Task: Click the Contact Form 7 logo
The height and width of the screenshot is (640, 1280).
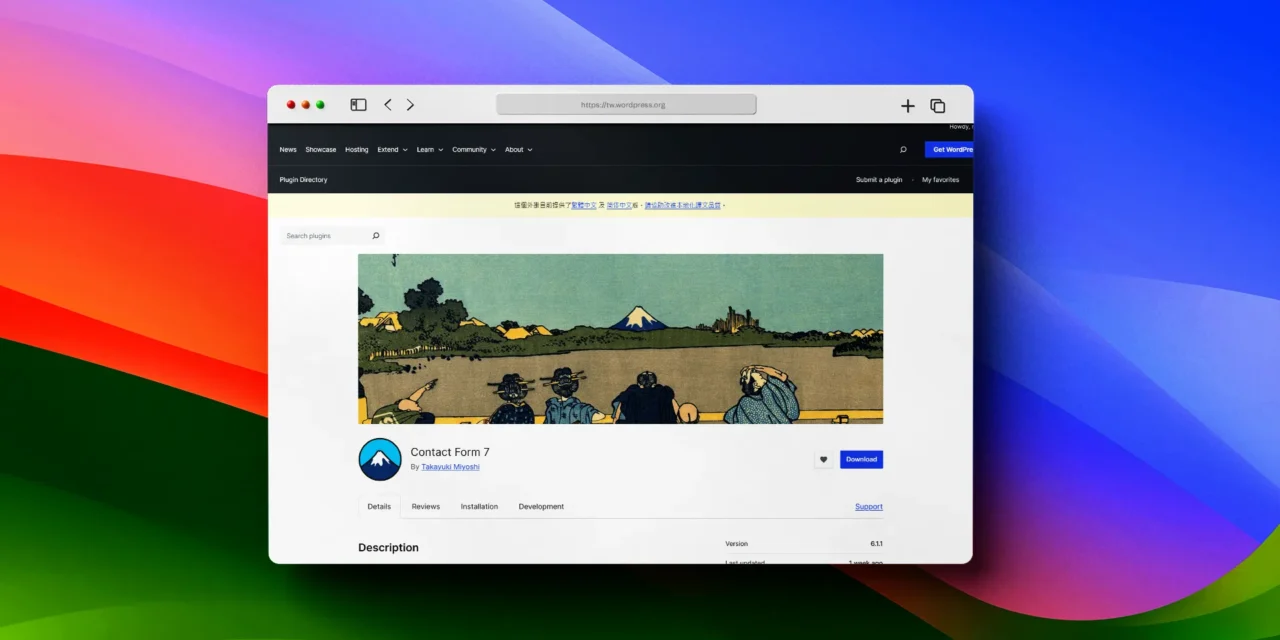Action: tap(380, 459)
